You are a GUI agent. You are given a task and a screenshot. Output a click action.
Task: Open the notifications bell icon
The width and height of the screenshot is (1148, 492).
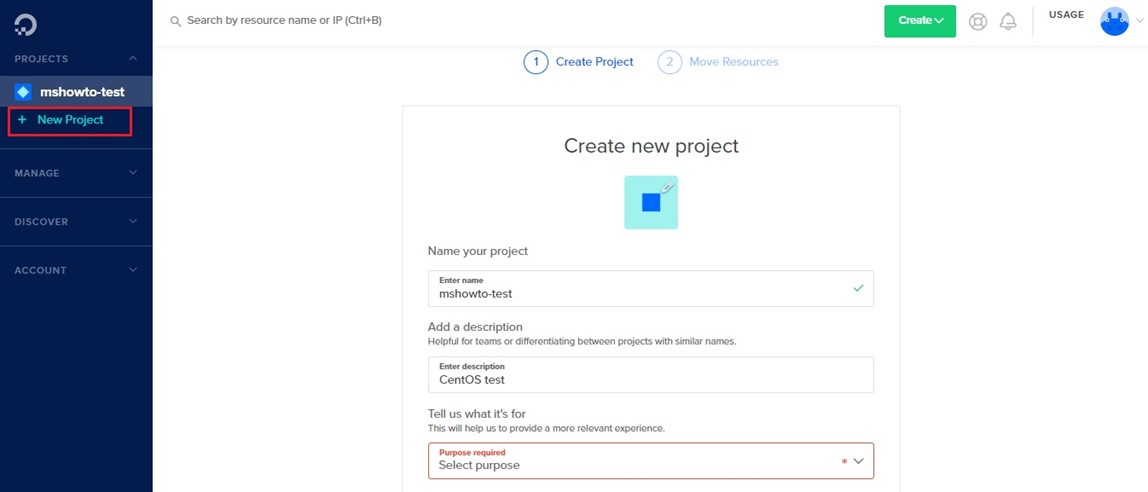(1008, 21)
